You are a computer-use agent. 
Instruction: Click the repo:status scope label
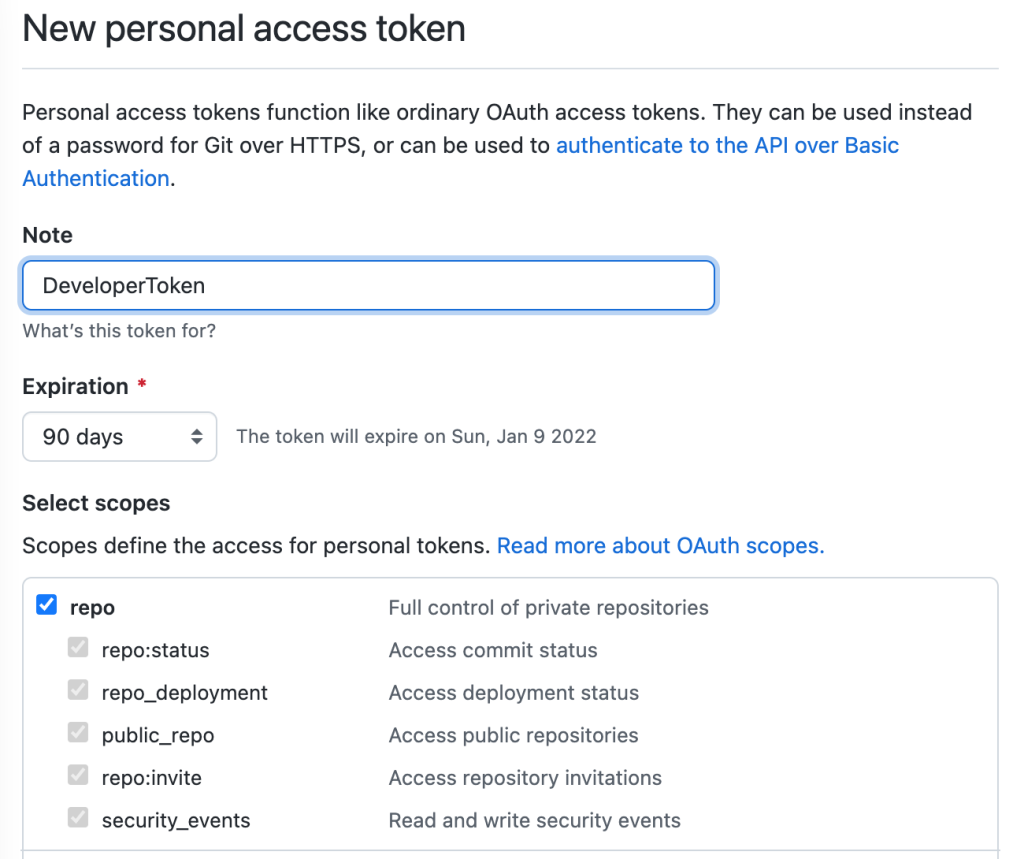pos(155,651)
